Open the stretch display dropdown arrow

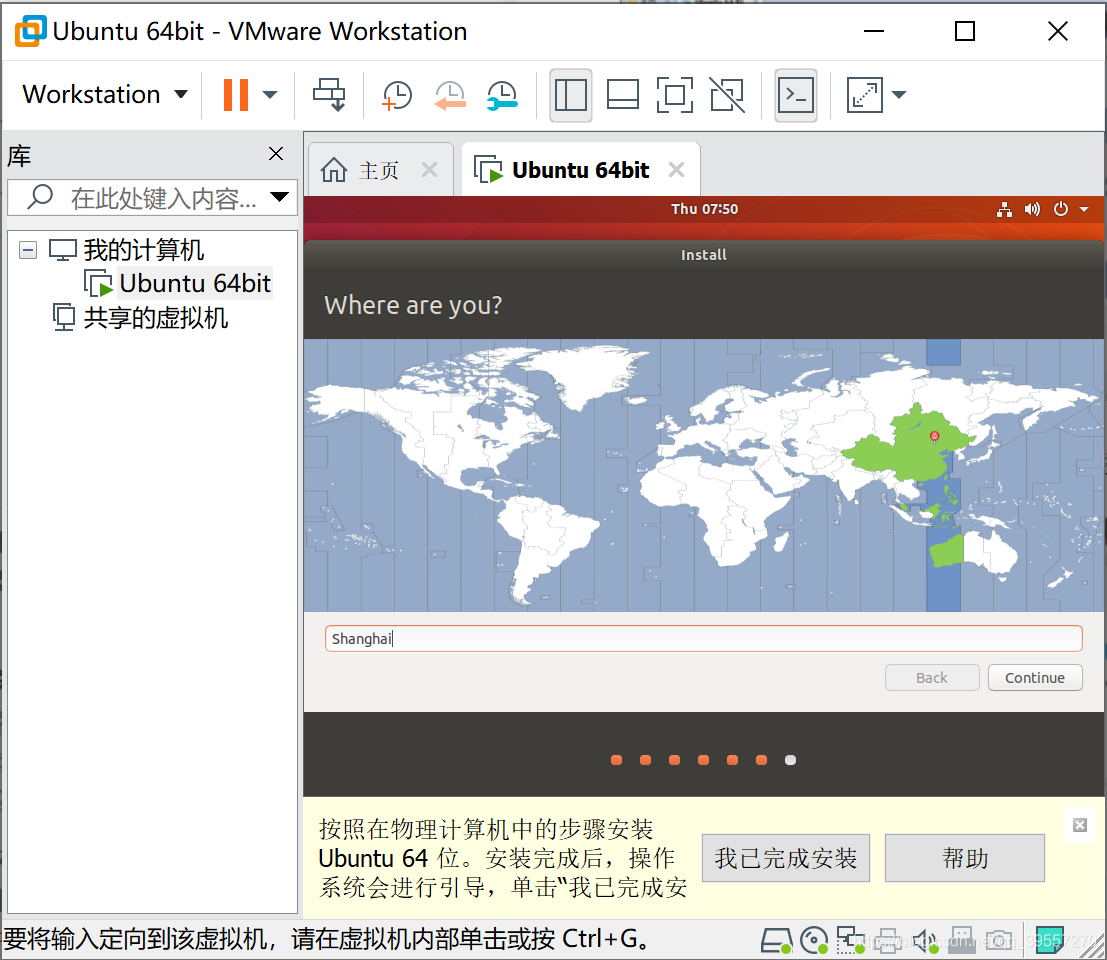tap(899, 95)
